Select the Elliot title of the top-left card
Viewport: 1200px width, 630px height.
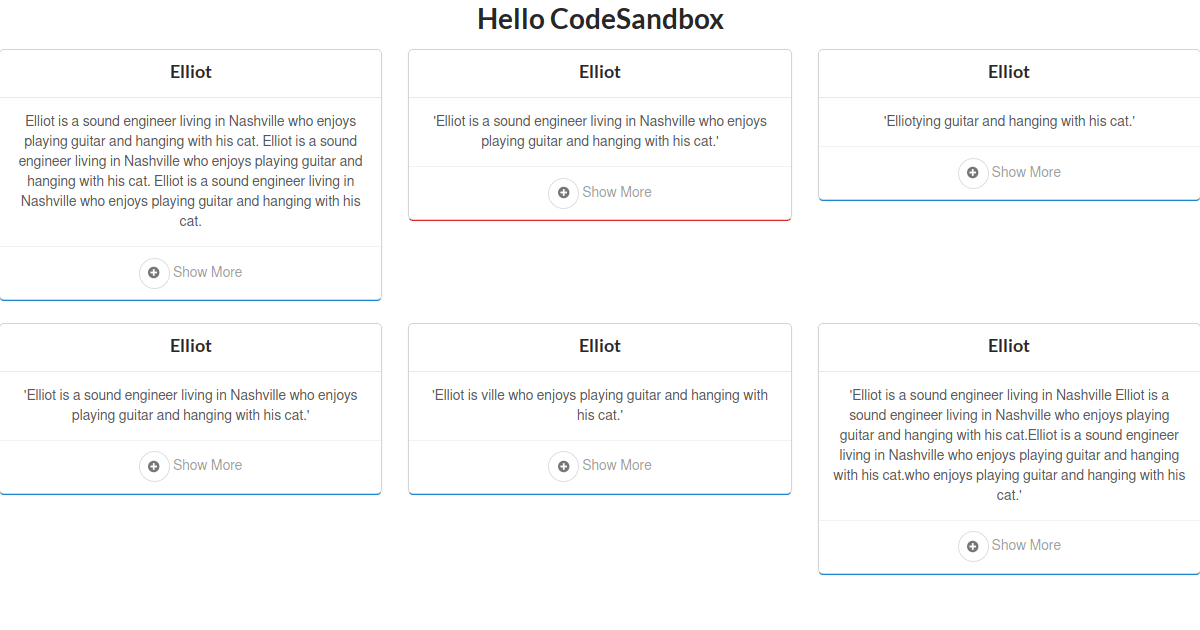pos(190,72)
